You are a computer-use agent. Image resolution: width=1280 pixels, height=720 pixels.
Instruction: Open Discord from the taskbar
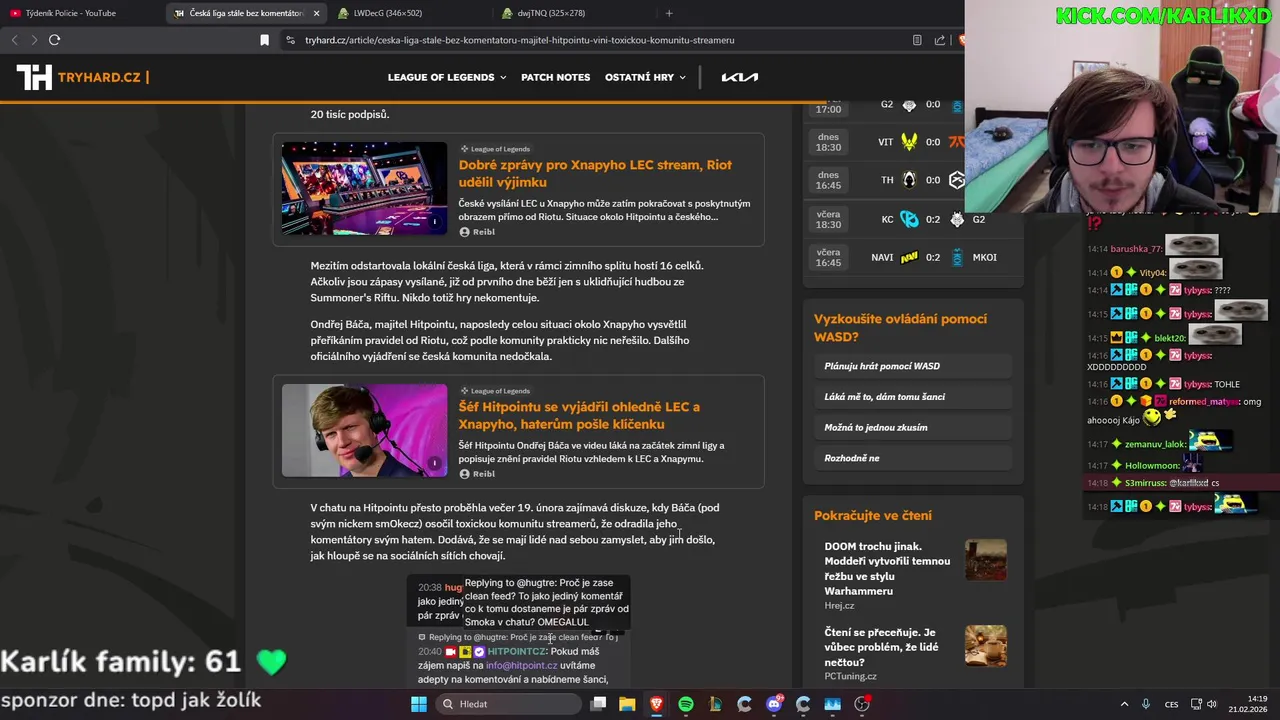click(774, 704)
